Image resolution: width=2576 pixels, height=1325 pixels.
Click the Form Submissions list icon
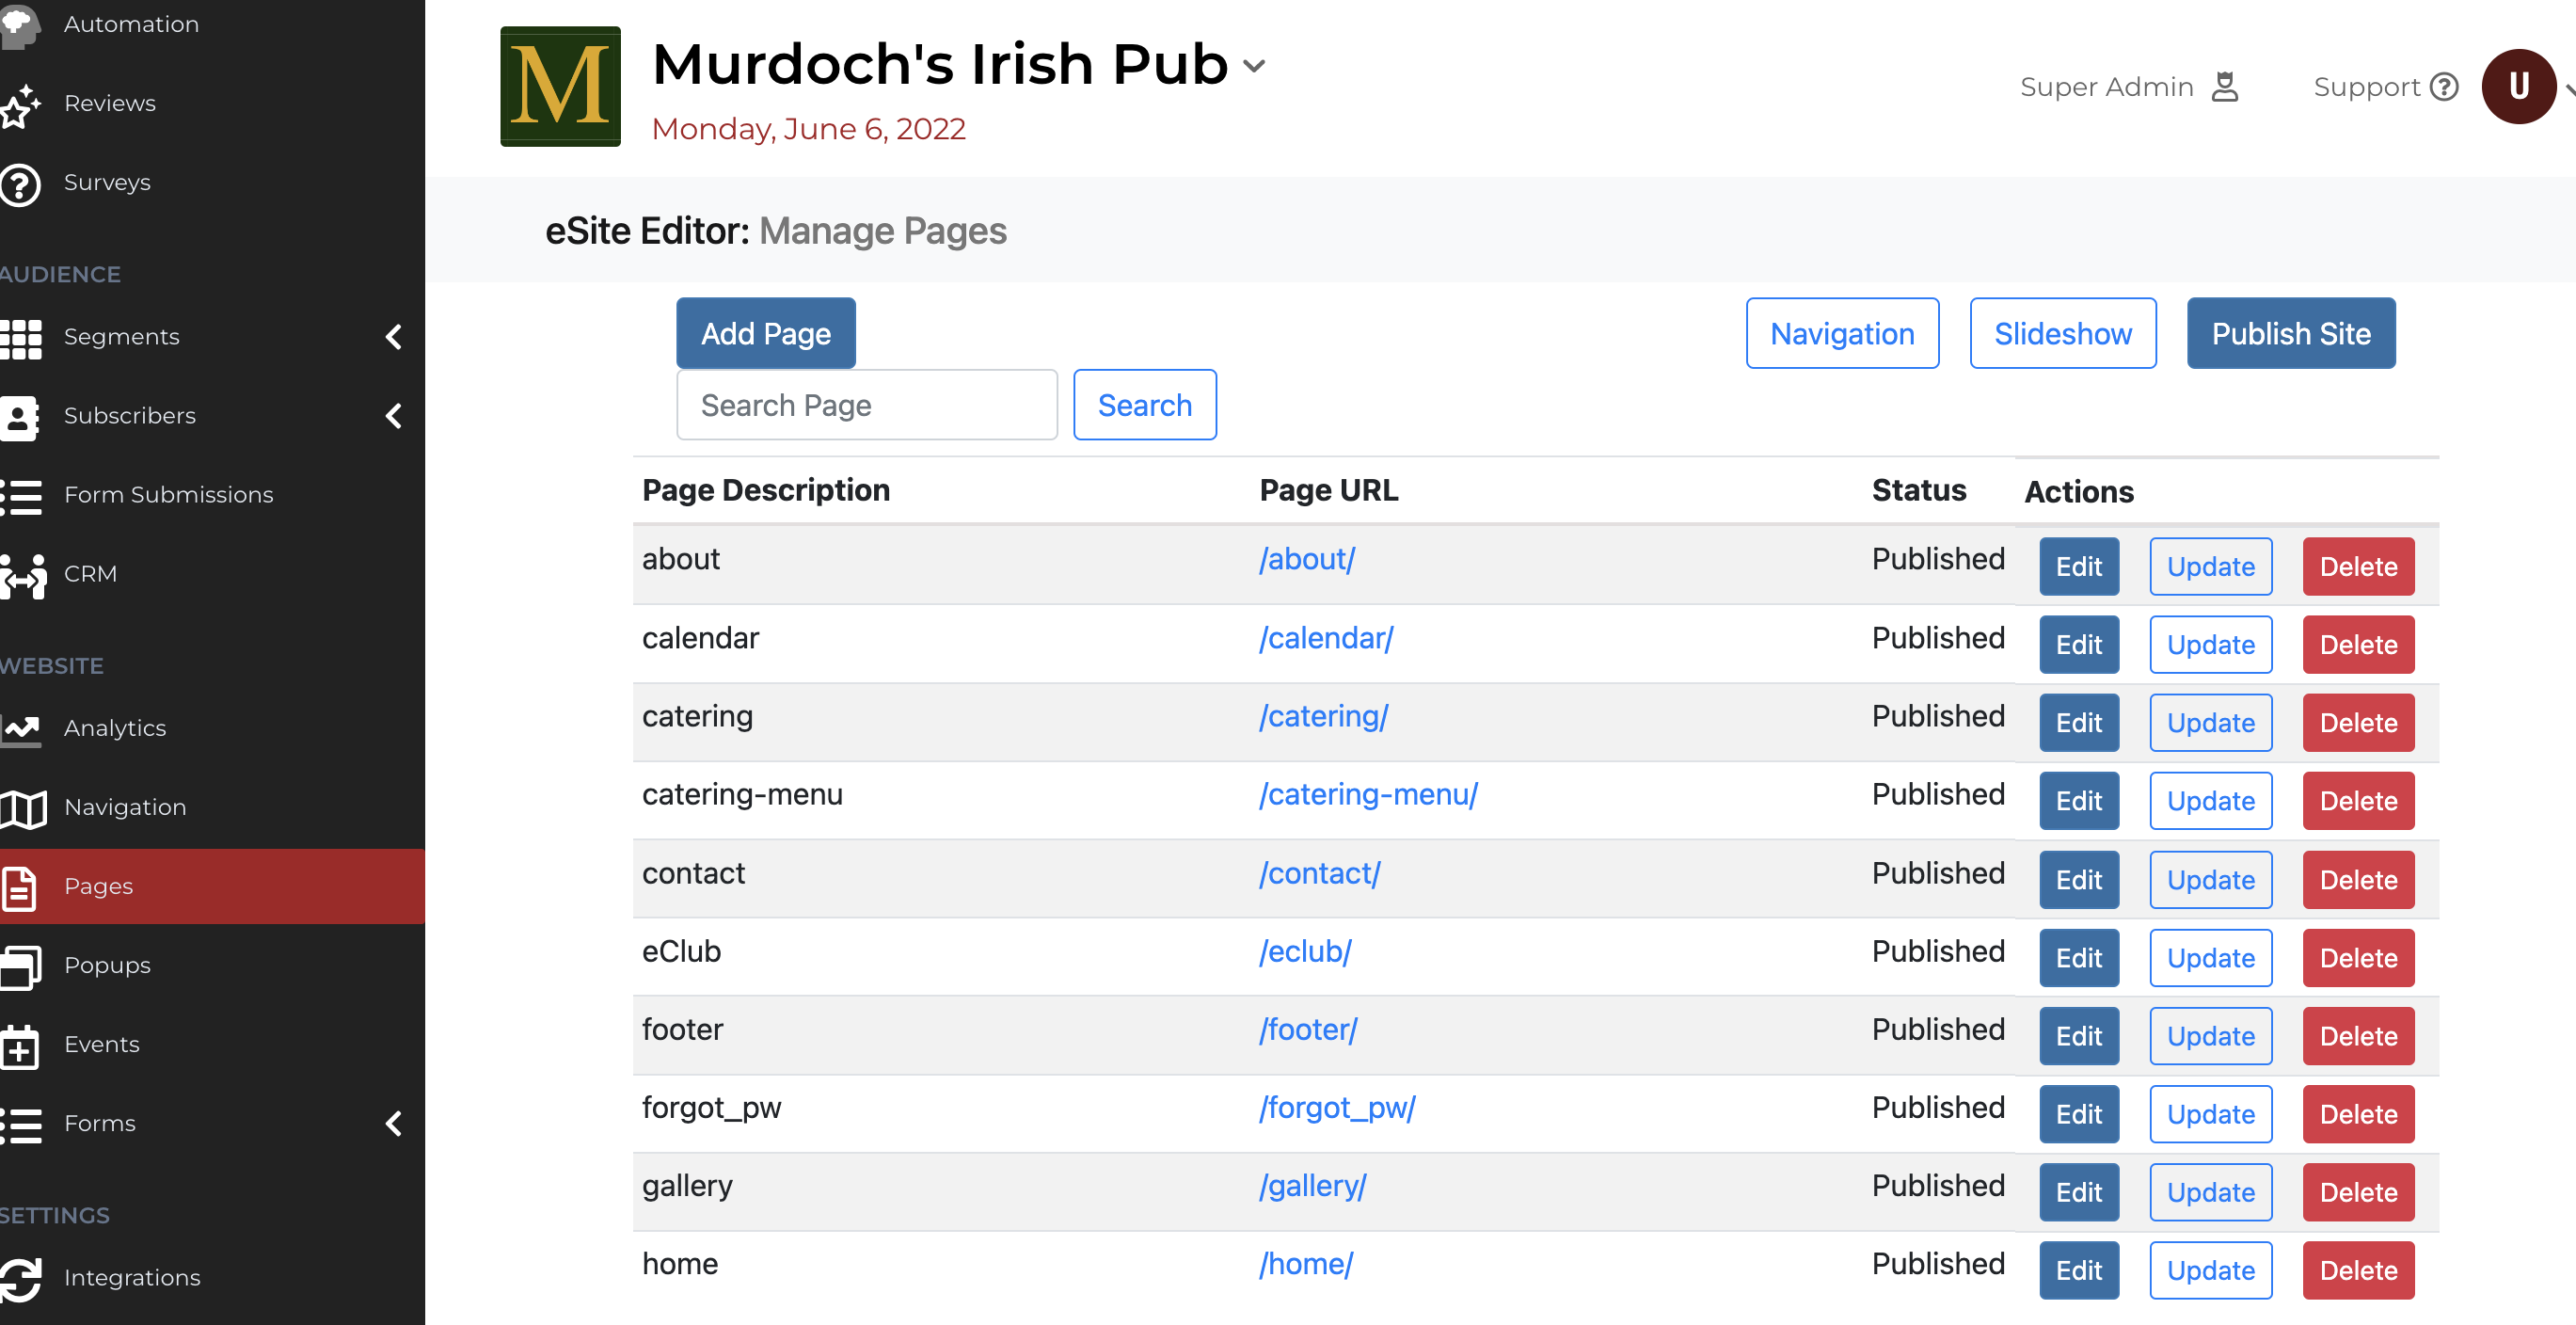pyautogui.click(x=20, y=496)
